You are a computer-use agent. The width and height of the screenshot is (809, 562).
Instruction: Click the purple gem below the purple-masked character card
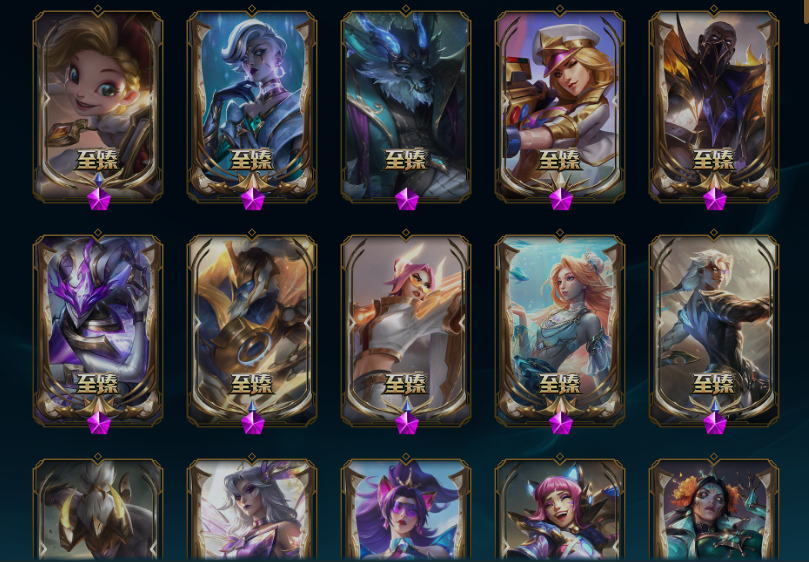click(x=99, y=423)
